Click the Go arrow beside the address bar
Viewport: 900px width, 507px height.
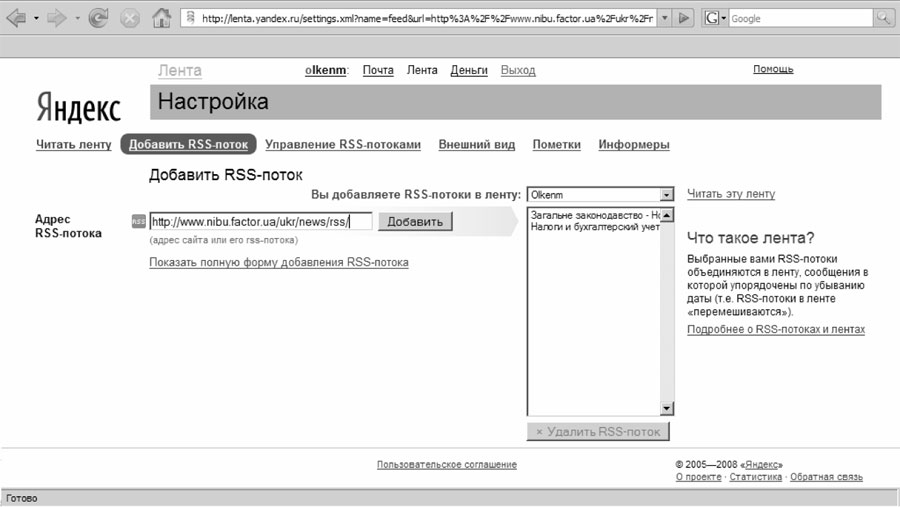pos(683,18)
